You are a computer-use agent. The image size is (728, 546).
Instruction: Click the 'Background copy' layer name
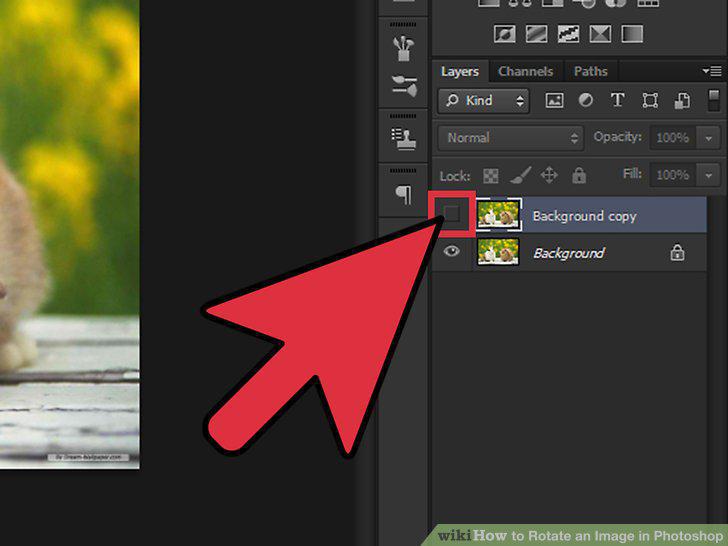click(x=584, y=216)
